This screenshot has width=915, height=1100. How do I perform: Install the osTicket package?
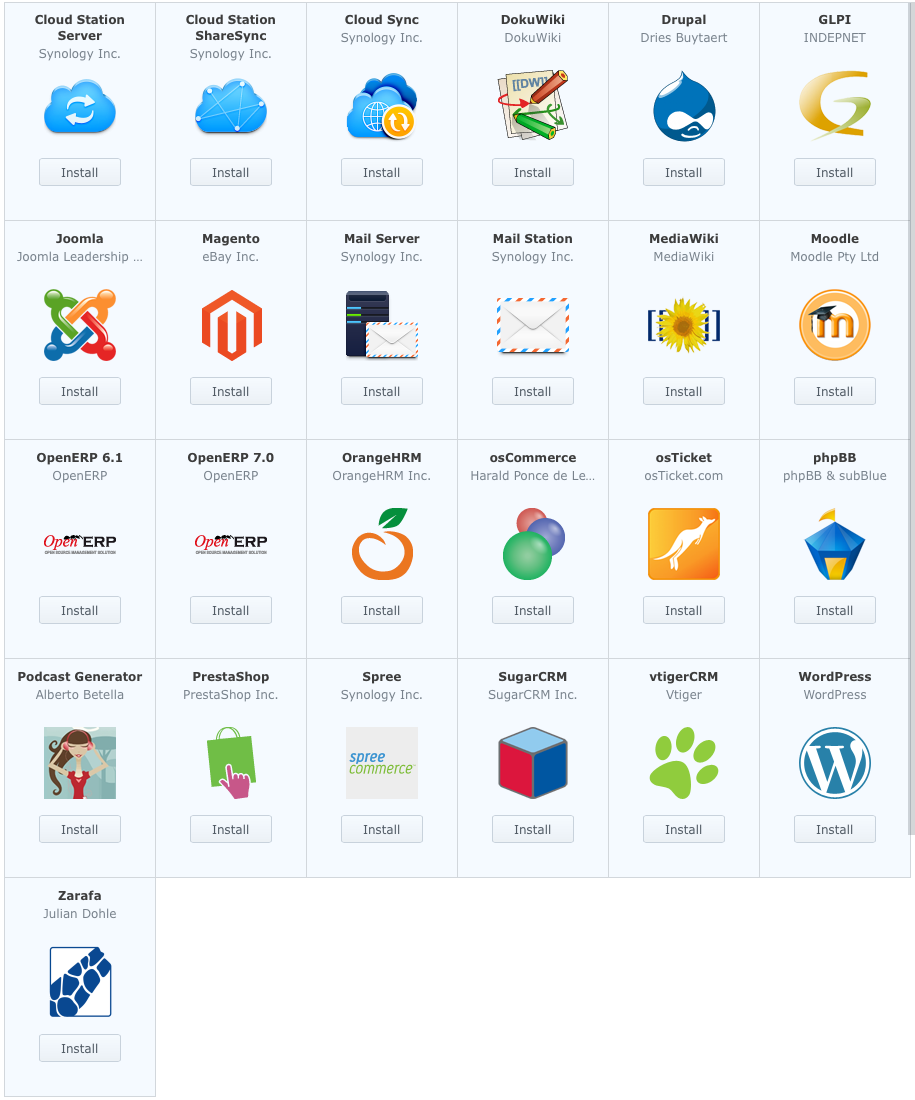(x=684, y=610)
